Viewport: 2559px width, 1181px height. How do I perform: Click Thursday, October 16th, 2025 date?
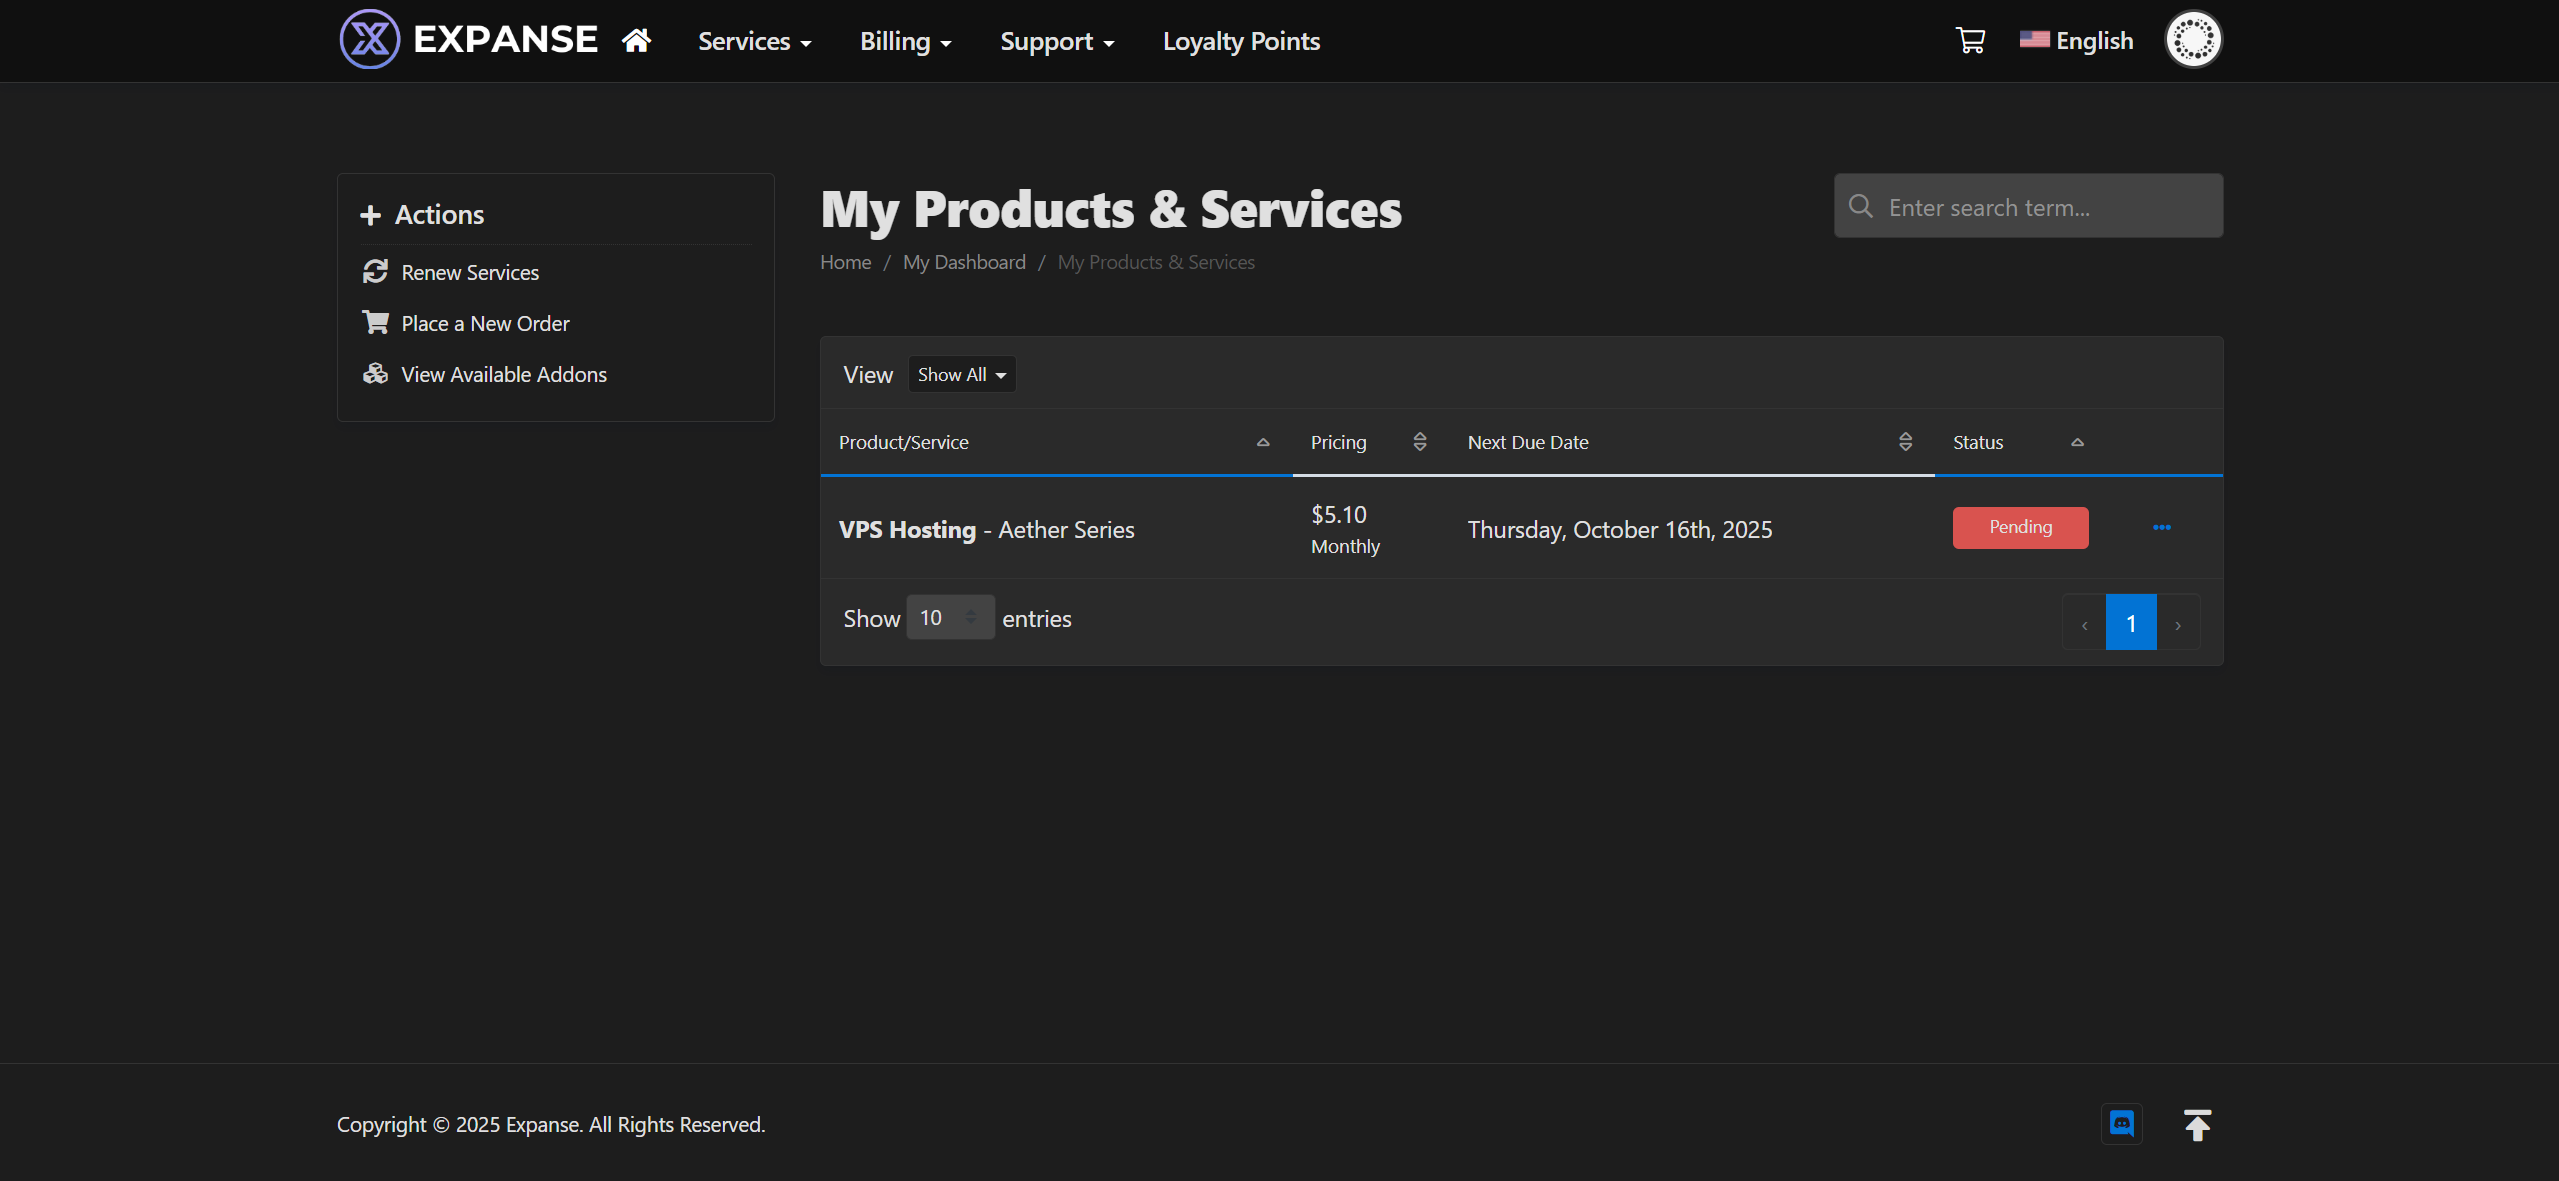pyautogui.click(x=1619, y=530)
